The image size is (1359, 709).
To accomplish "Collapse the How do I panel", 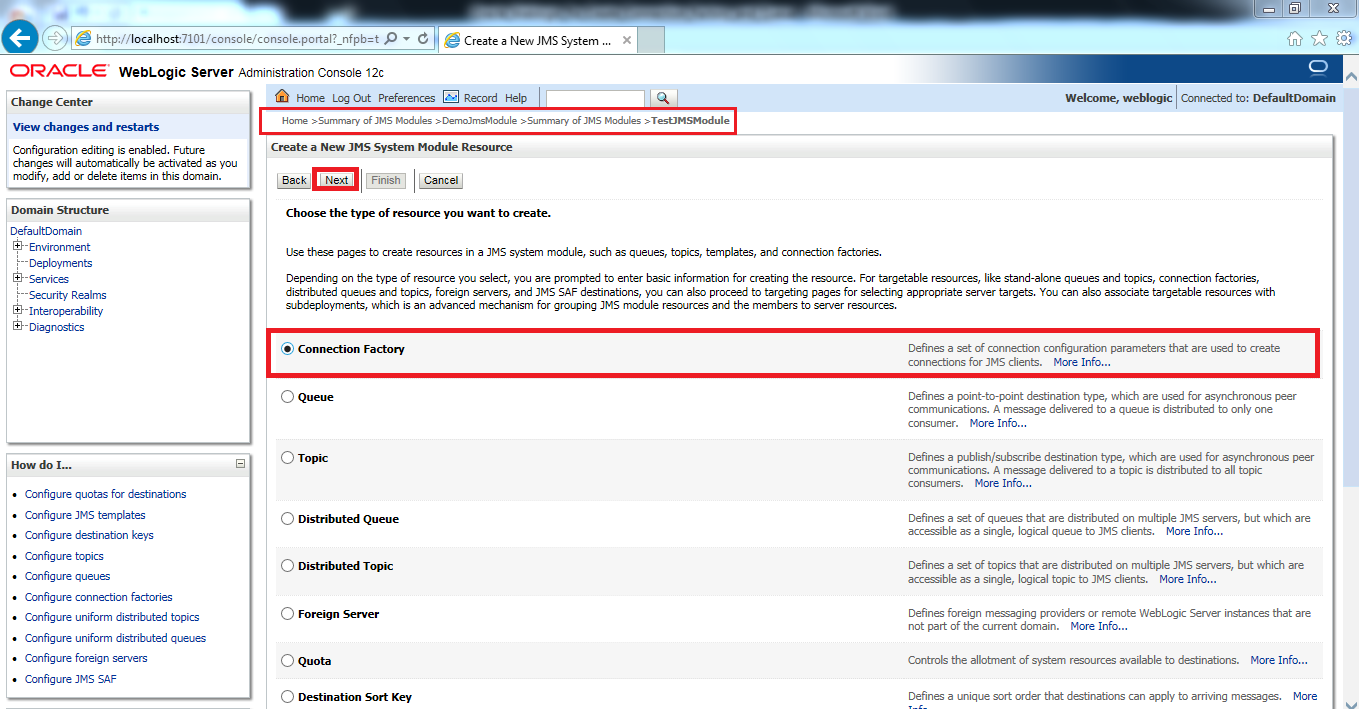I will [240, 464].
